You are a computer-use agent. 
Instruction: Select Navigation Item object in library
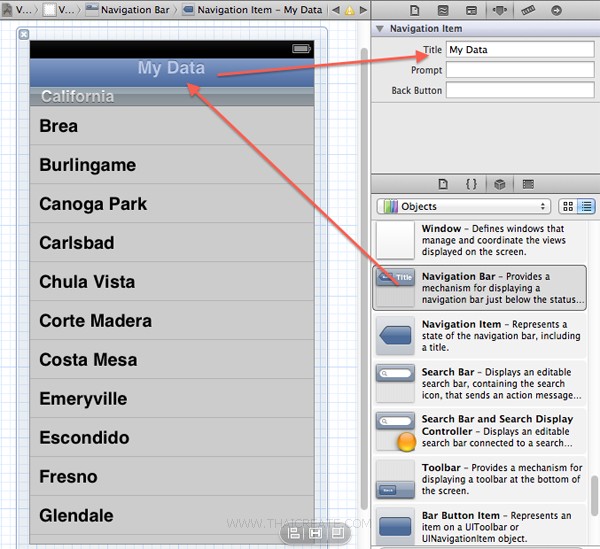click(479, 336)
